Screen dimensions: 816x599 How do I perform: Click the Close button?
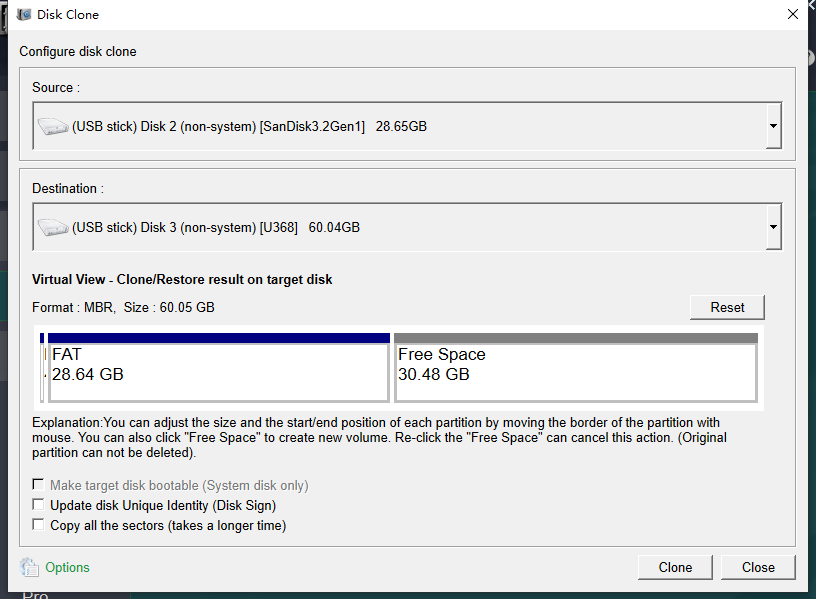pos(758,567)
